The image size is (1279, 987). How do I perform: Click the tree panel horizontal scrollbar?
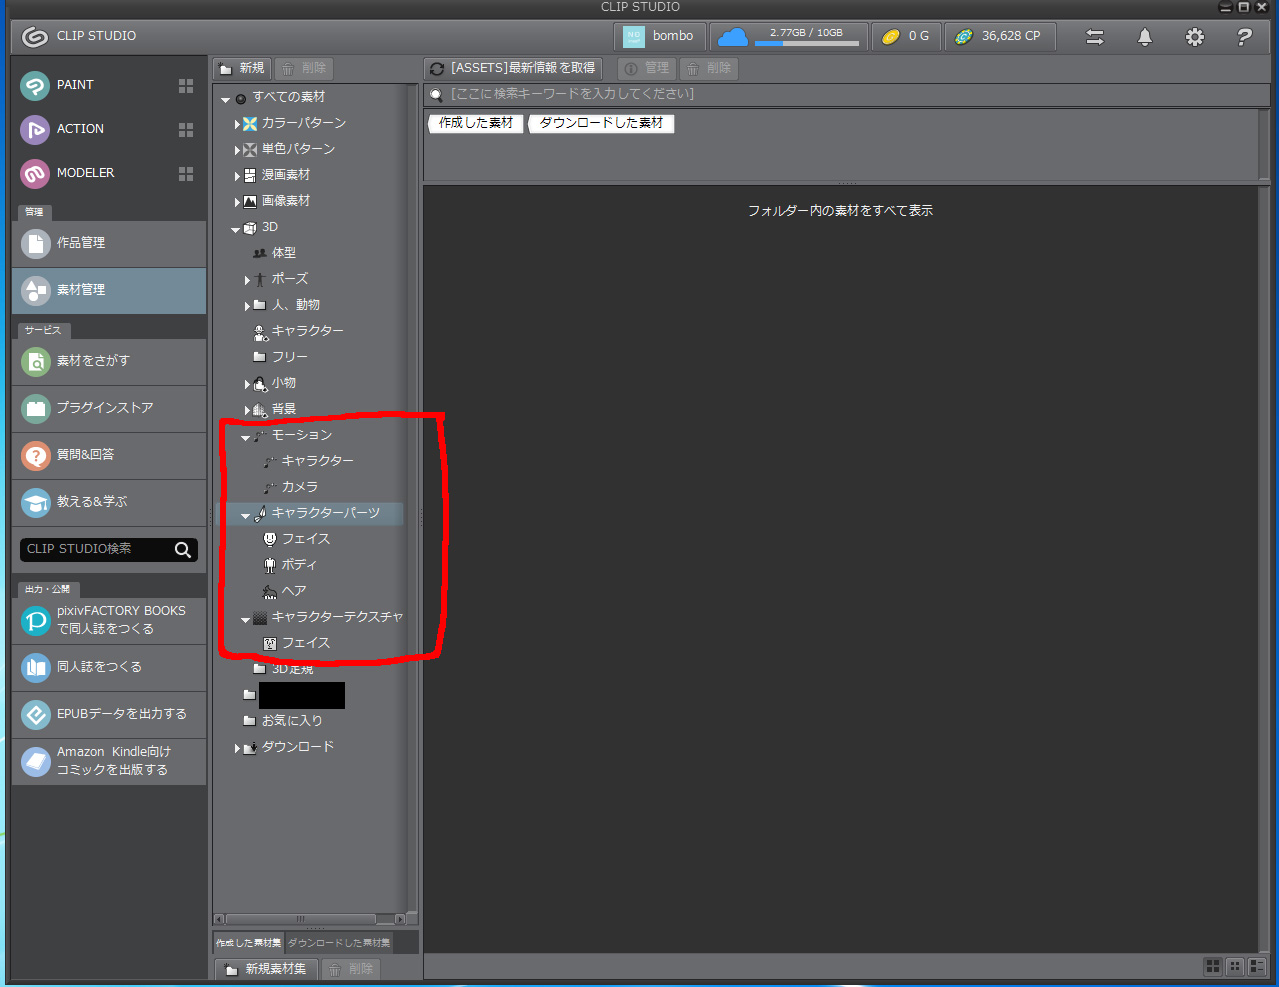[x=300, y=919]
